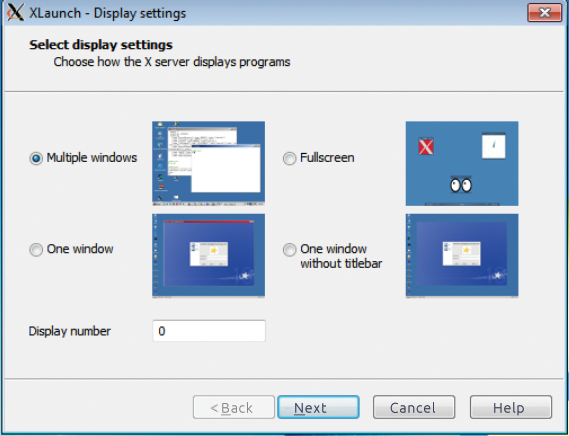Open Help for display settings
The width and height of the screenshot is (569, 436).
(x=511, y=407)
